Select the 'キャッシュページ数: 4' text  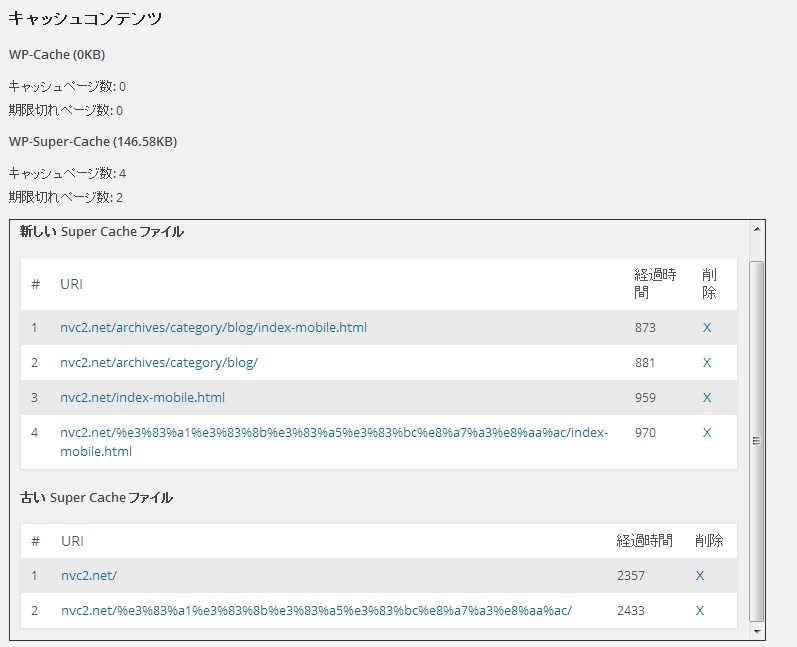pos(67,173)
